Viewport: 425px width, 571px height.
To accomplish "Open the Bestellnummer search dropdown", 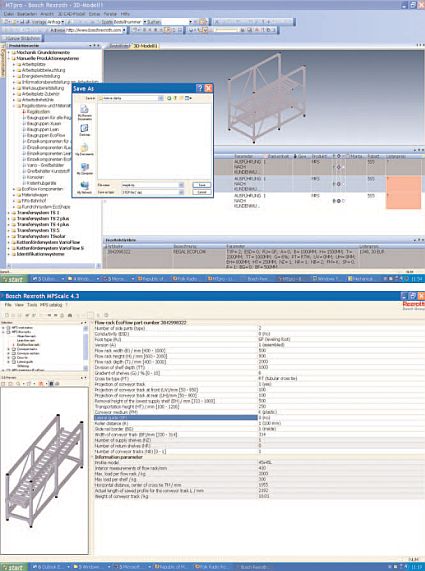I will pyautogui.click(x=145, y=22).
